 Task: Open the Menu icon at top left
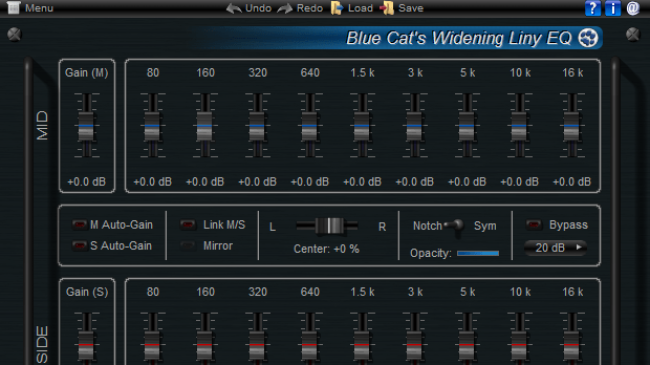click(x=13, y=8)
